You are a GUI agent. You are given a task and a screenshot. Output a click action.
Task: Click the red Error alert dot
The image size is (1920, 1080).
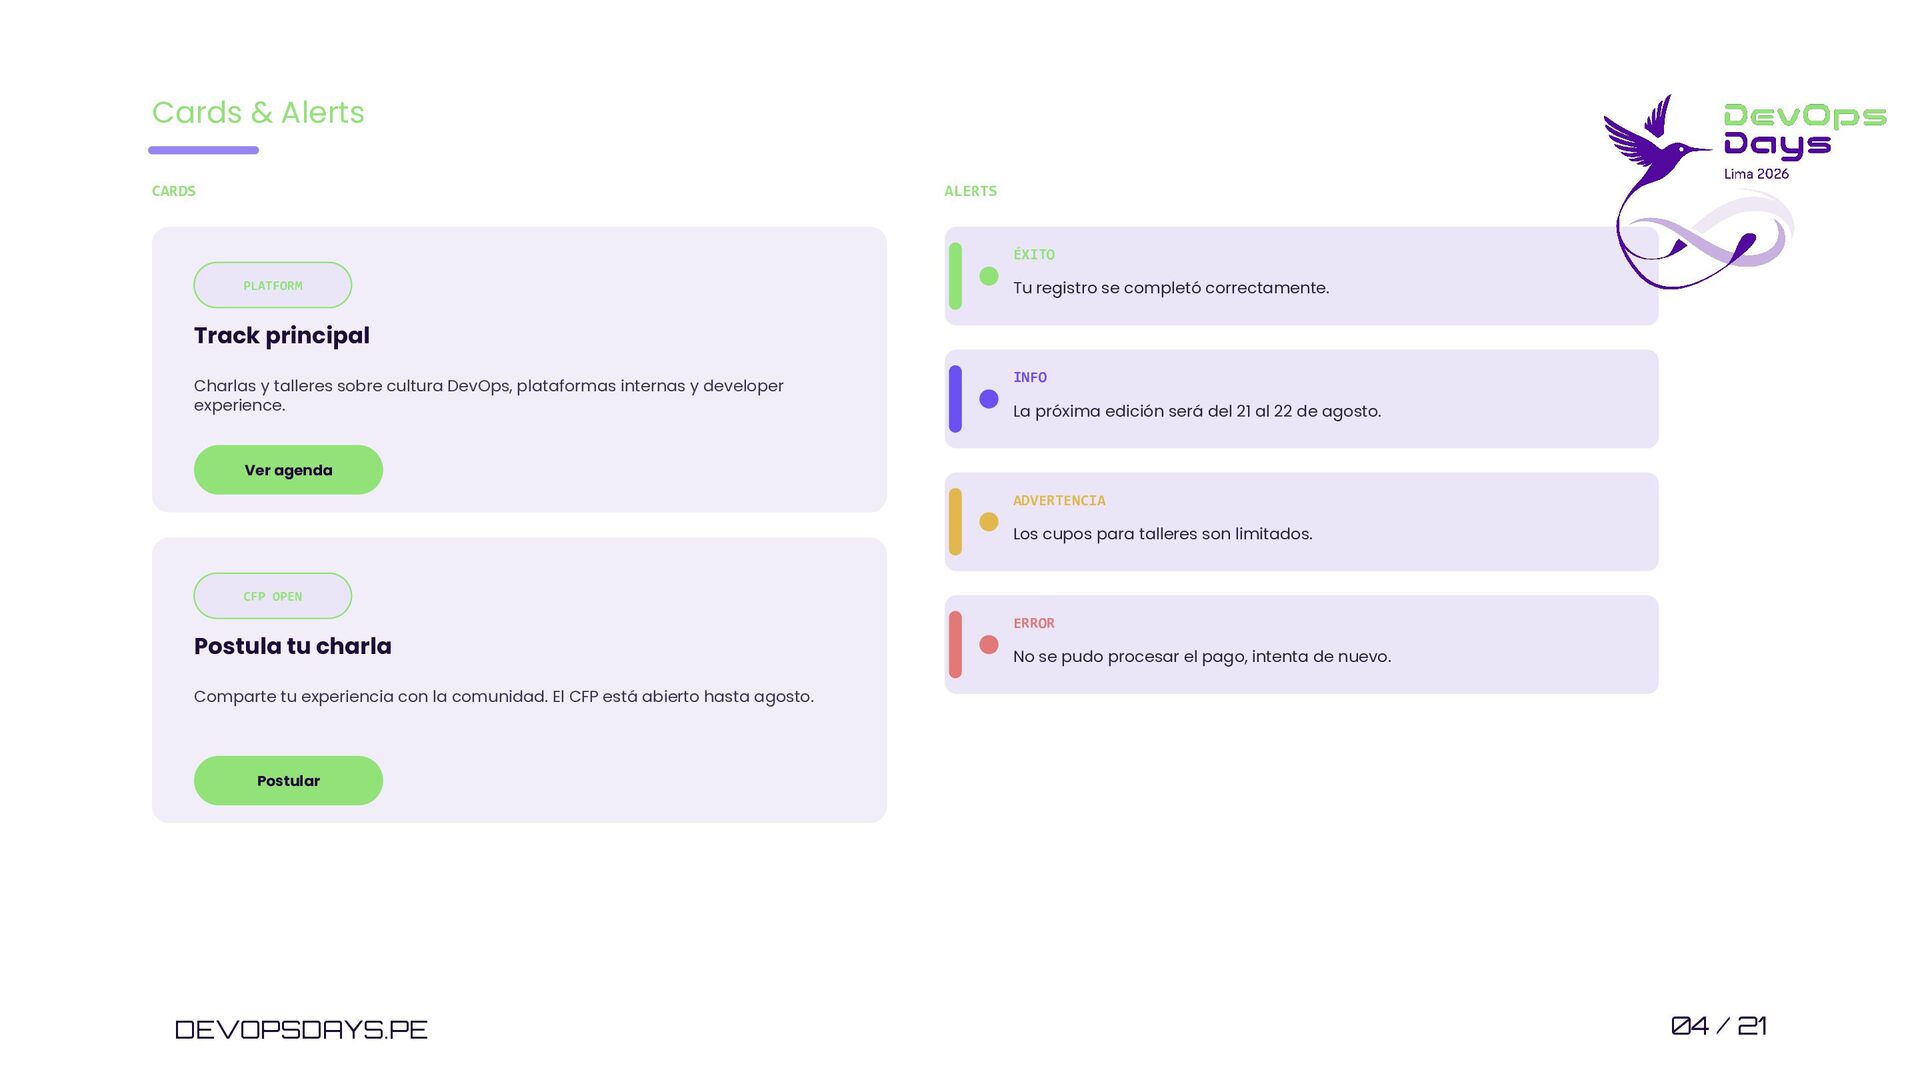[x=989, y=645]
